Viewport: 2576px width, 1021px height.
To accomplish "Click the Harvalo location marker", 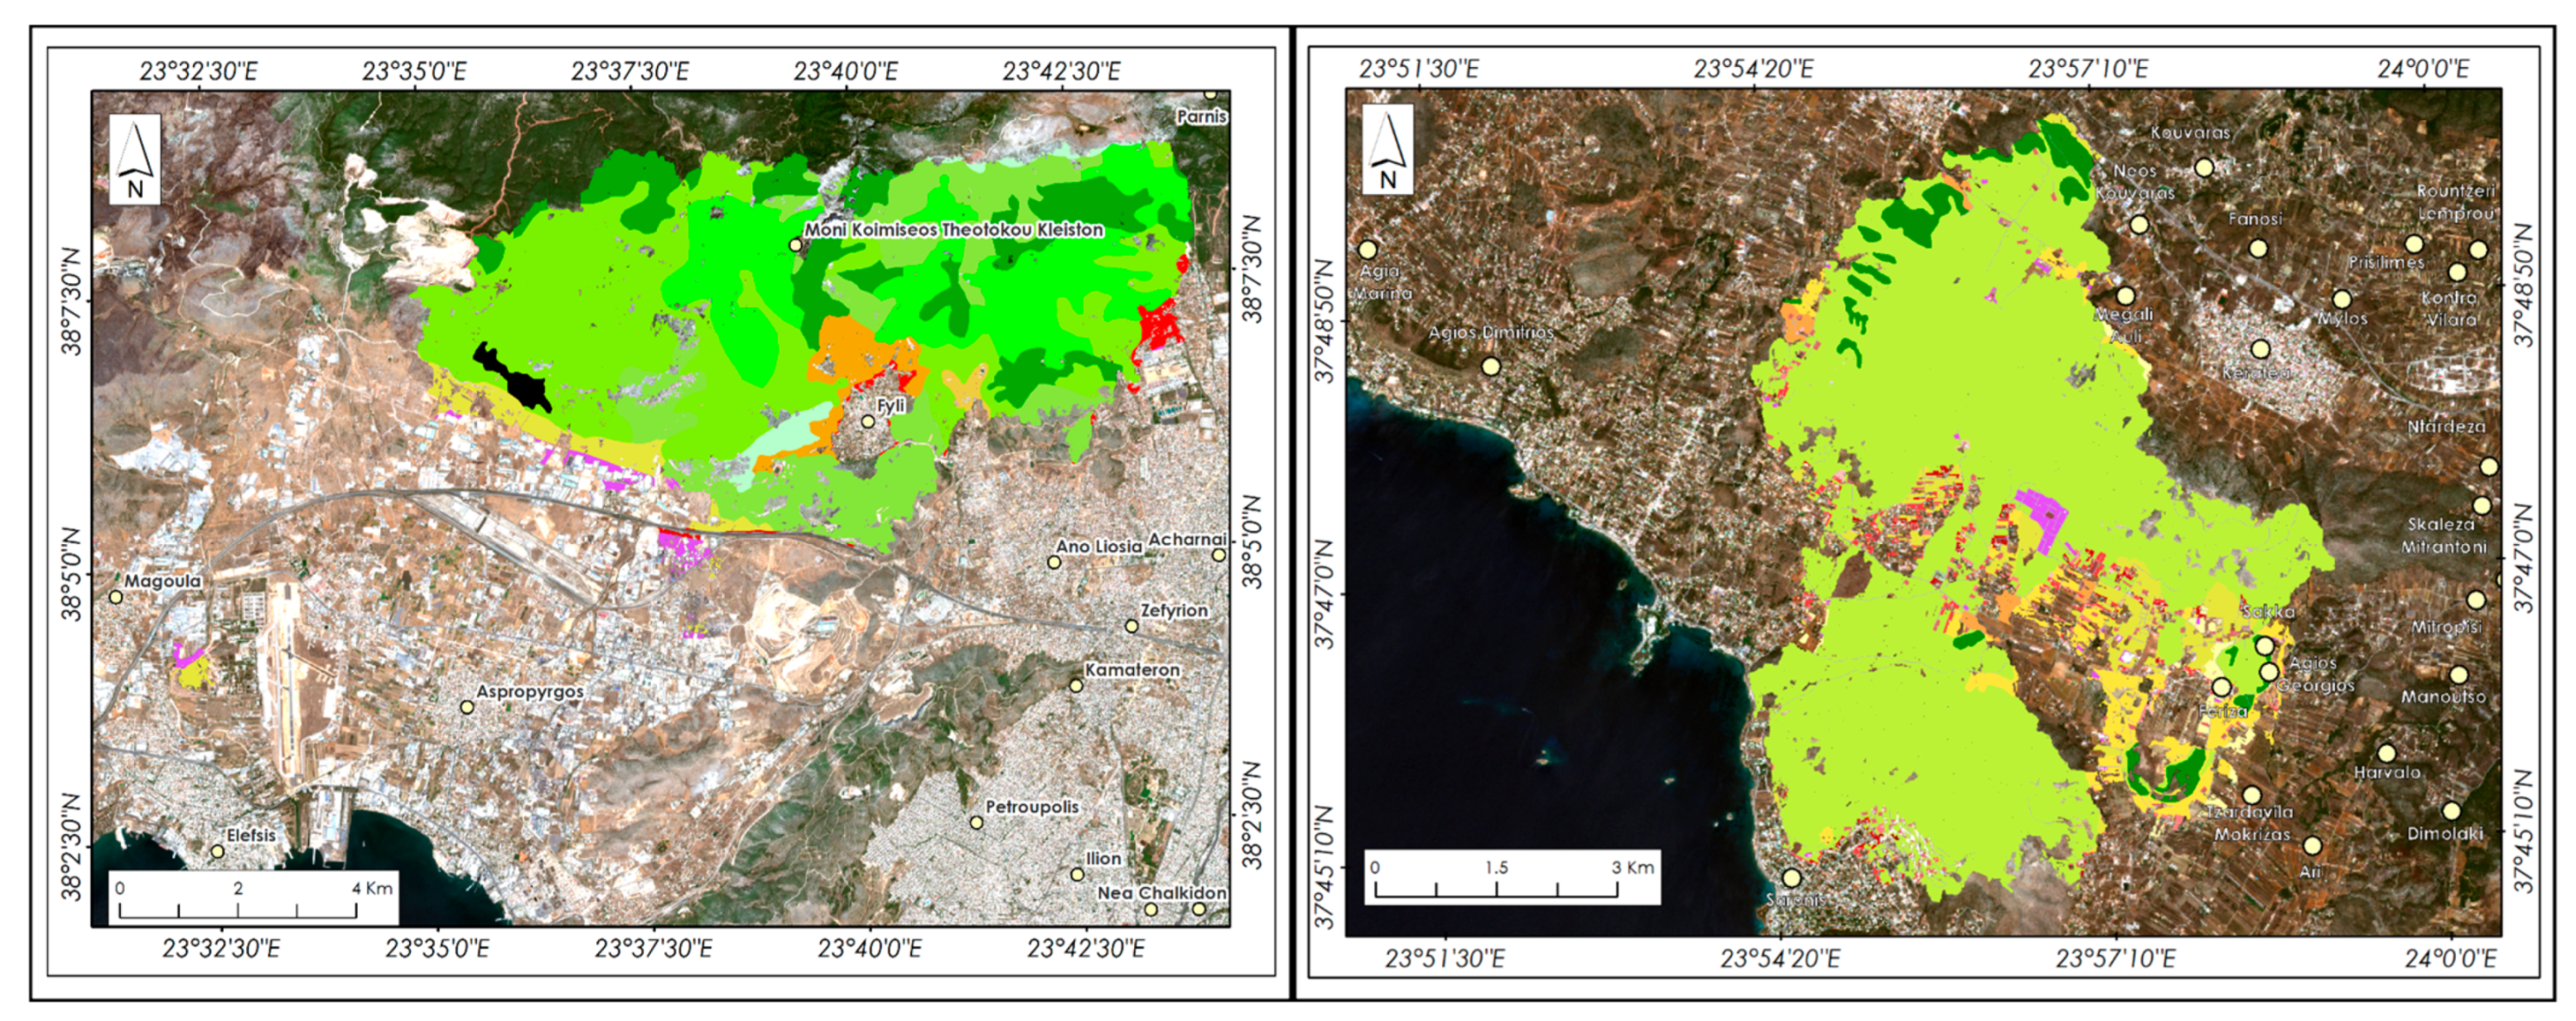I will [x=2386, y=753].
